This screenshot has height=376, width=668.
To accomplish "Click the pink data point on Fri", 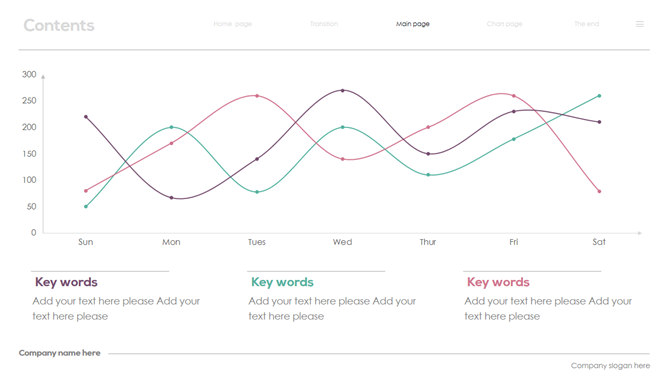I will (x=514, y=96).
